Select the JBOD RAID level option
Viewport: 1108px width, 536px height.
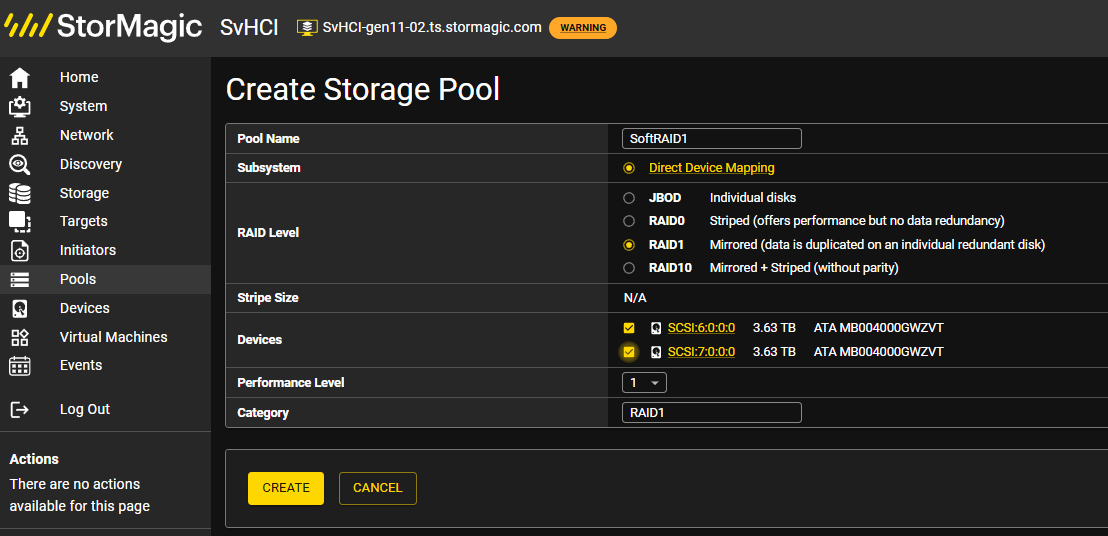click(x=628, y=198)
